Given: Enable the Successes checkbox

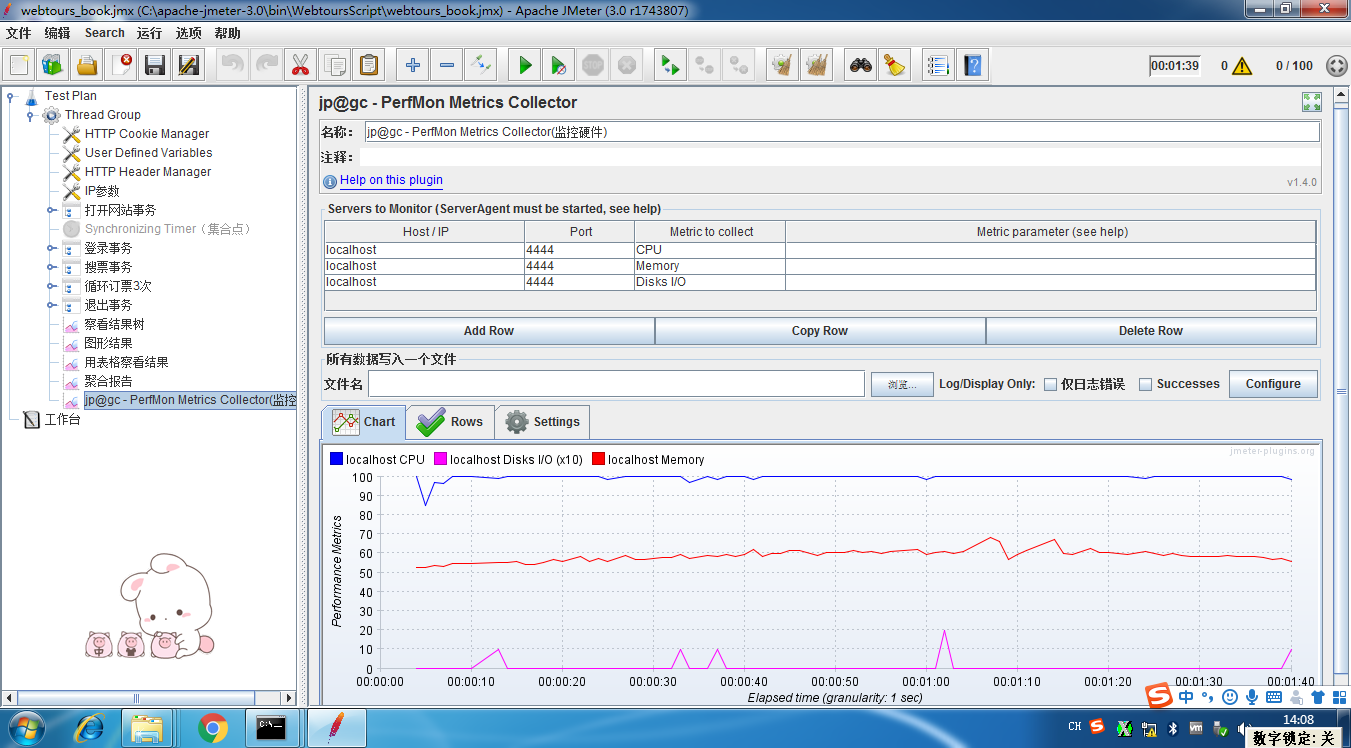Looking at the screenshot, I should [x=1146, y=384].
